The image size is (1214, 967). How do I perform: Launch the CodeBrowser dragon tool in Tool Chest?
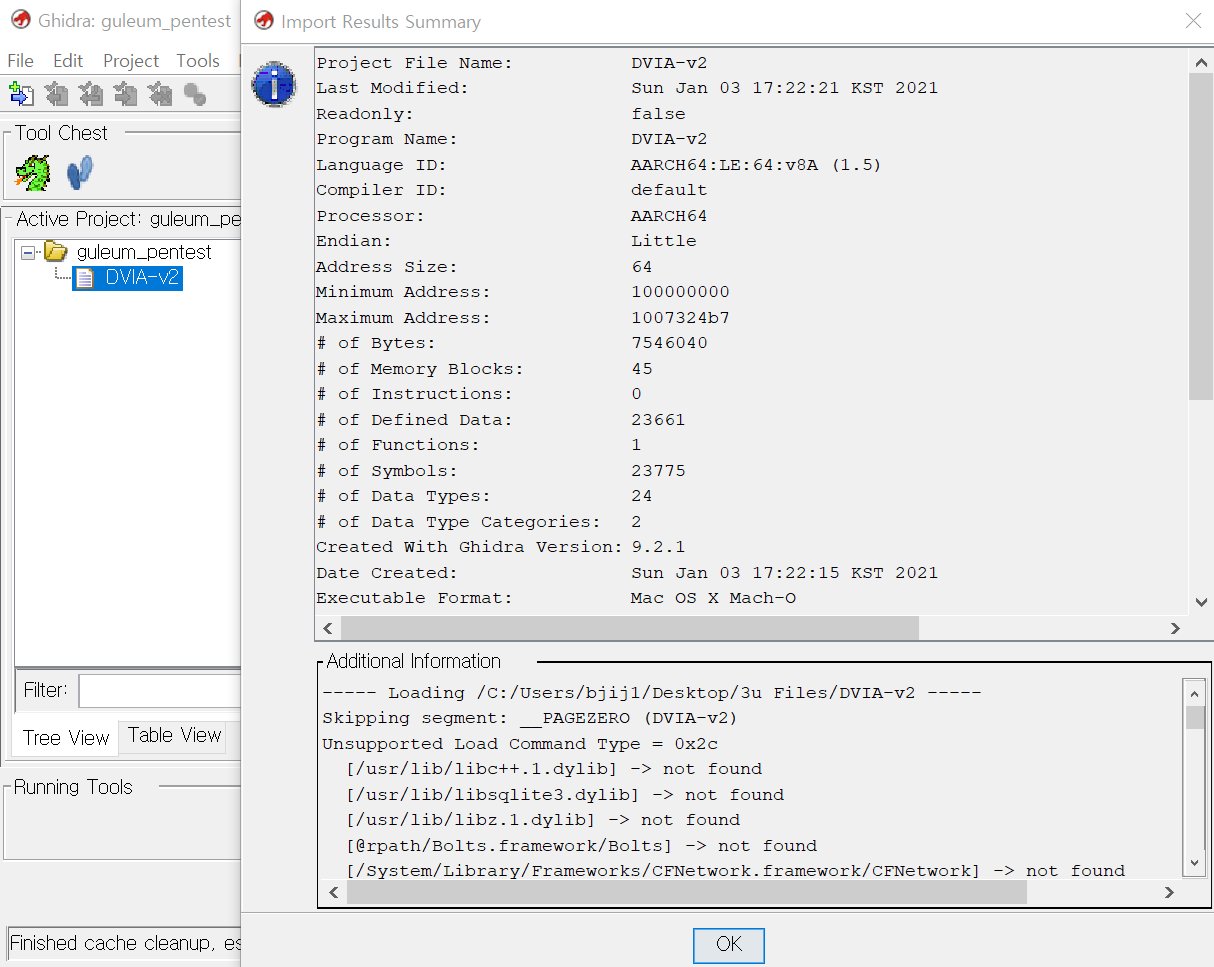pyautogui.click(x=33, y=173)
